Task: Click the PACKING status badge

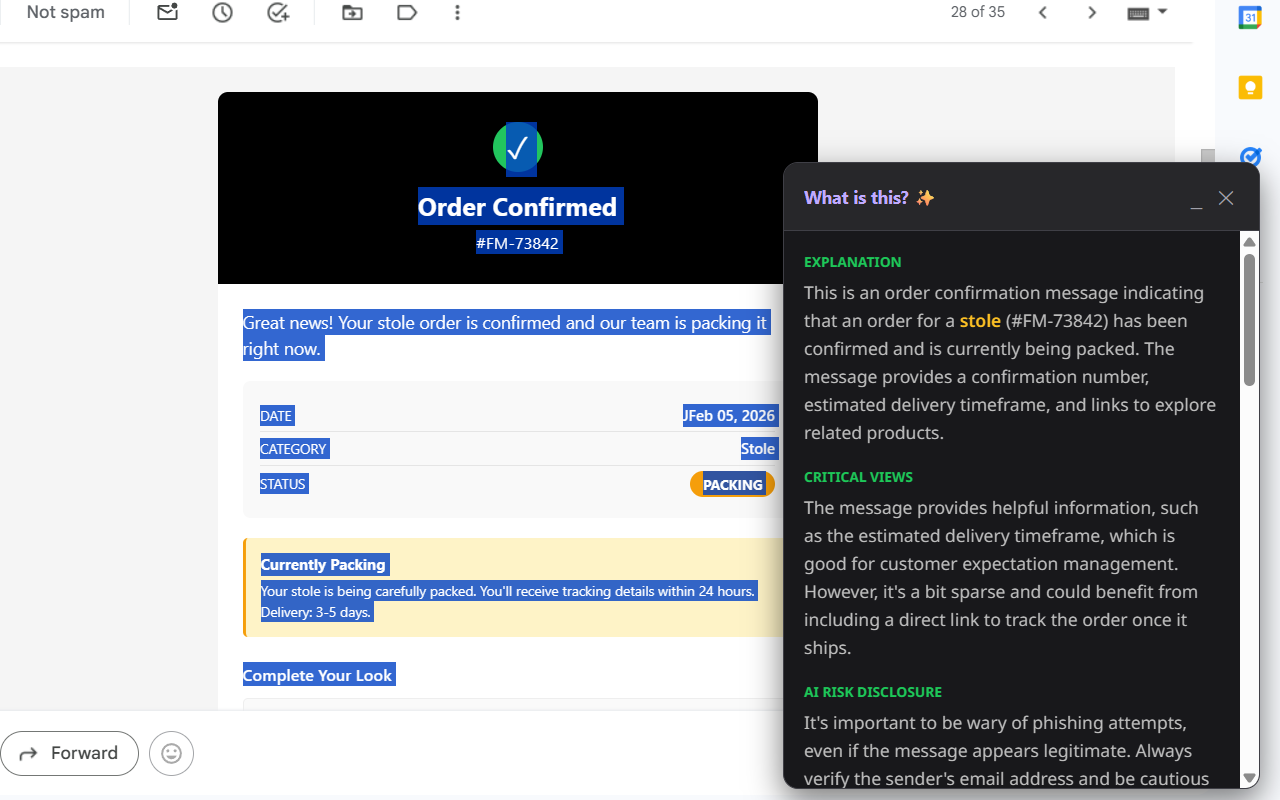Action: (732, 484)
